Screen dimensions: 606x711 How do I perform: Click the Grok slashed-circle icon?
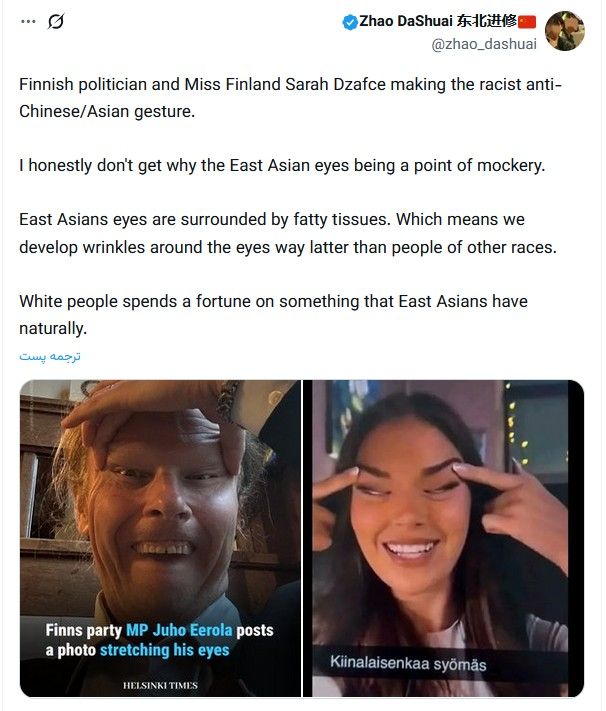(56, 21)
